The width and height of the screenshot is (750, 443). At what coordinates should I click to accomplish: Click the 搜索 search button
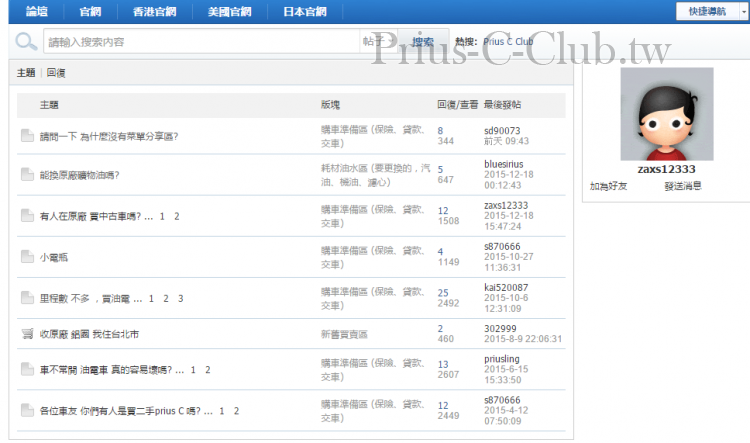pos(423,42)
